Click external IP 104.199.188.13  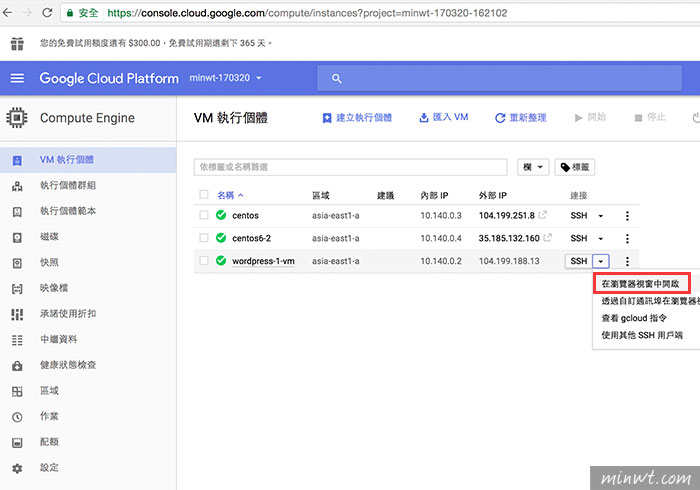[x=509, y=261]
